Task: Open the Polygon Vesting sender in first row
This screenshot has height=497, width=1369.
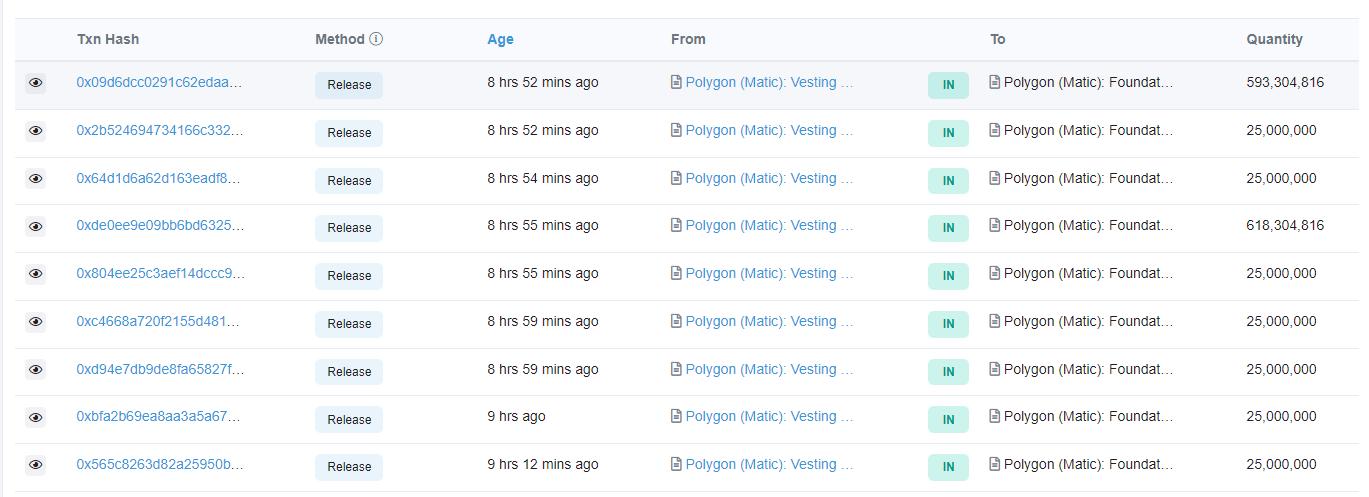Action: click(768, 82)
